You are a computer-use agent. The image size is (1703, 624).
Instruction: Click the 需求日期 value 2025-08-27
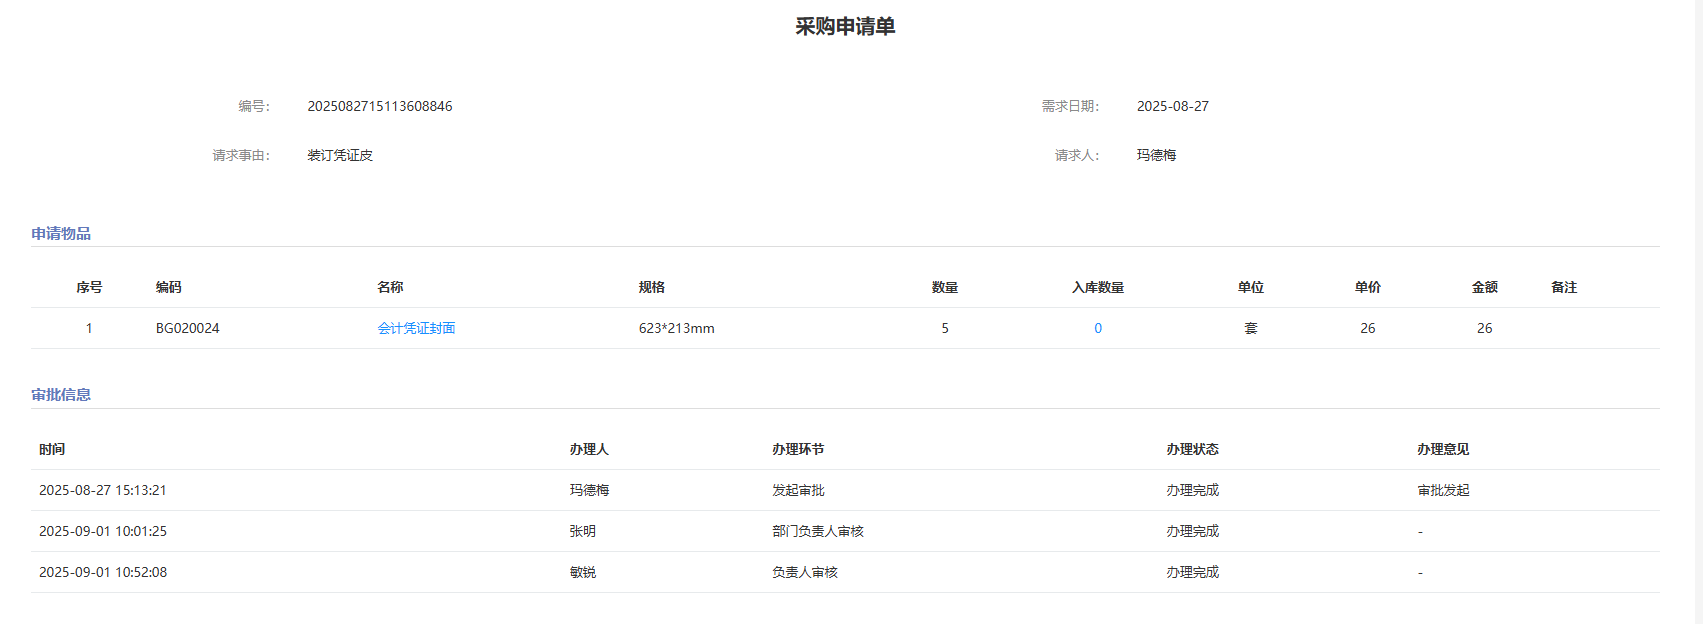click(x=1172, y=106)
